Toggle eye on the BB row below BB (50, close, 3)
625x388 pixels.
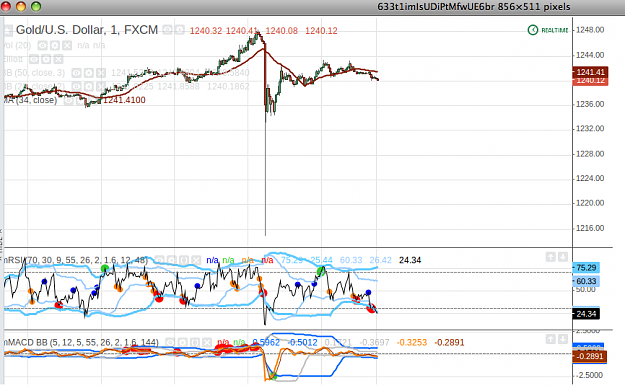(76, 87)
